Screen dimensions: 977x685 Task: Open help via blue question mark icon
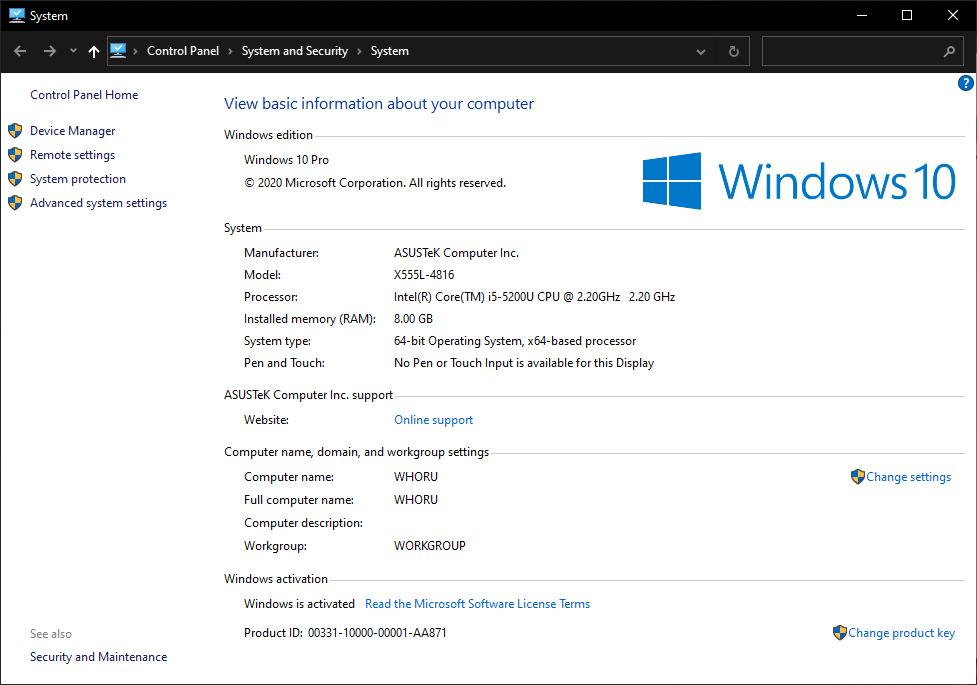coord(966,83)
